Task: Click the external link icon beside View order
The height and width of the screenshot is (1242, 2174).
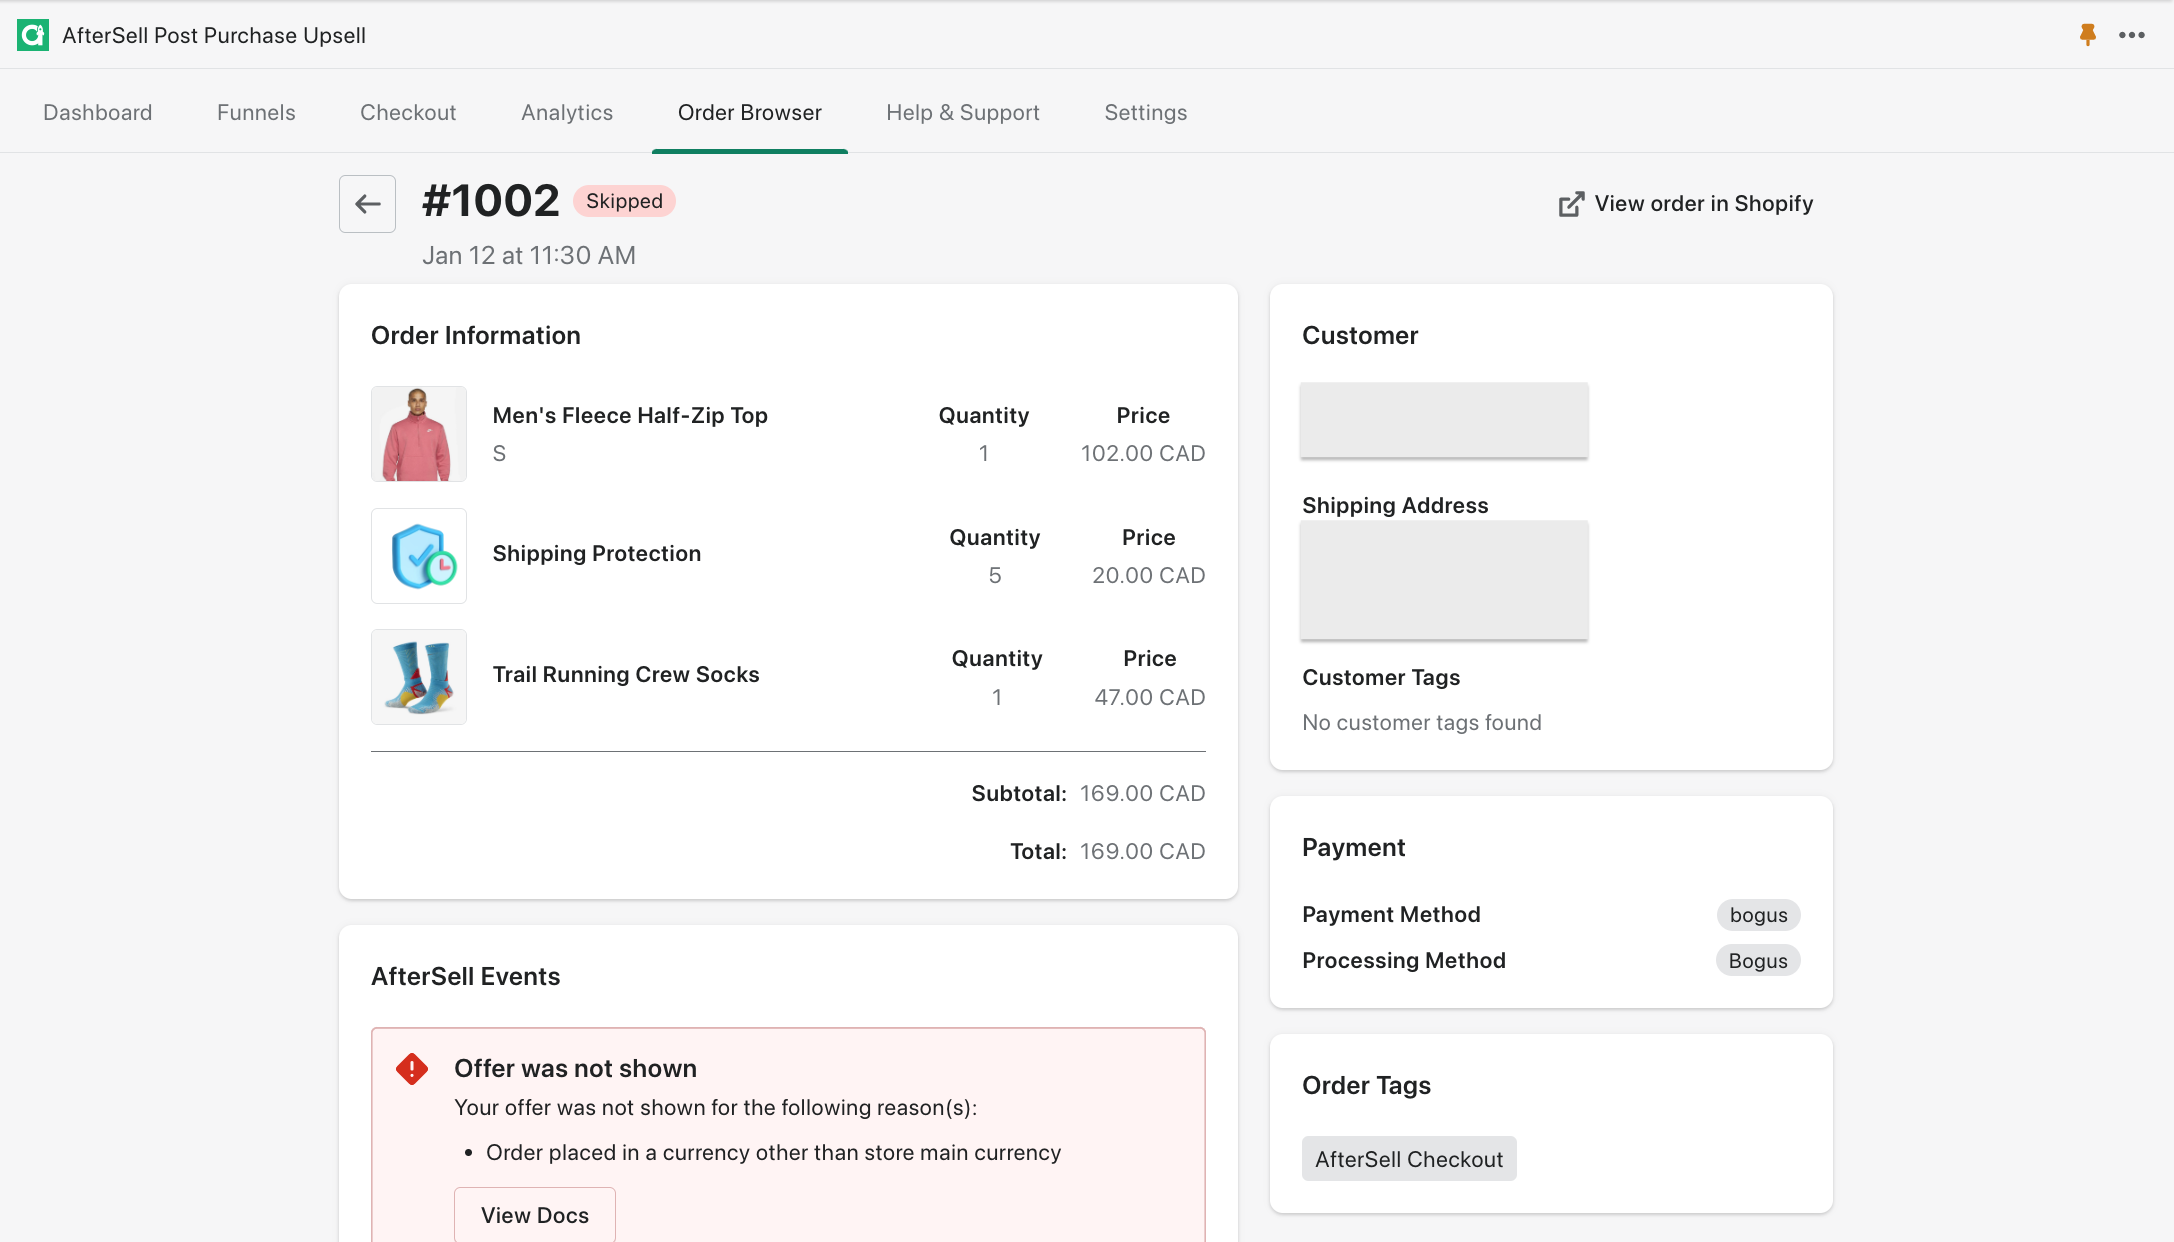Action: coord(1571,204)
